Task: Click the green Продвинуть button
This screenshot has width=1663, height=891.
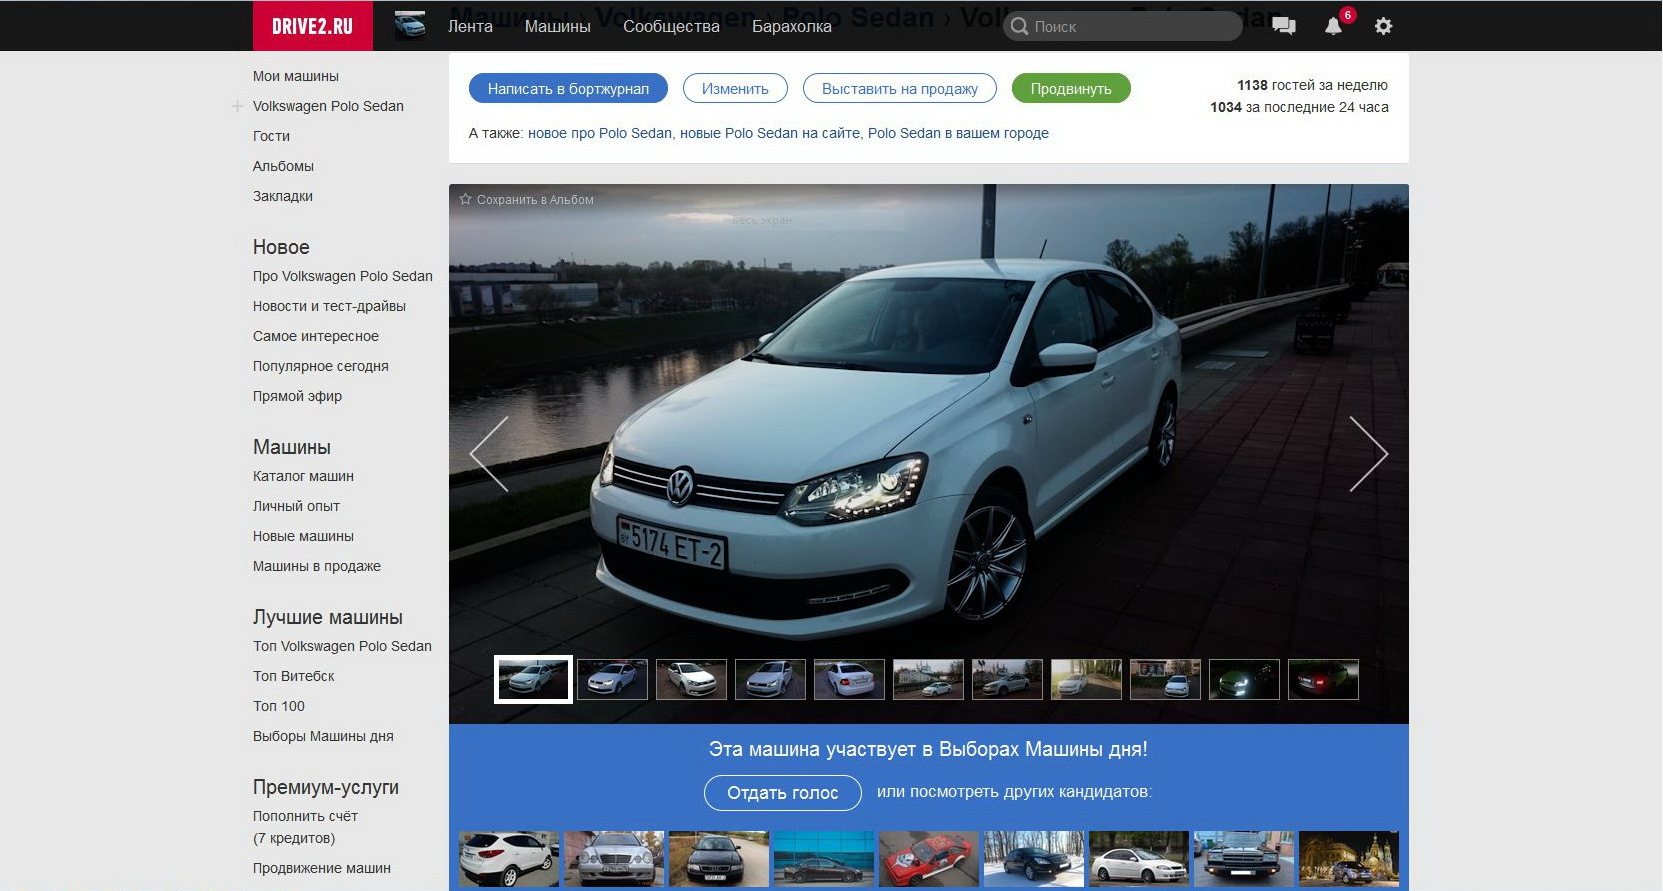Action: [x=1071, y=88]
